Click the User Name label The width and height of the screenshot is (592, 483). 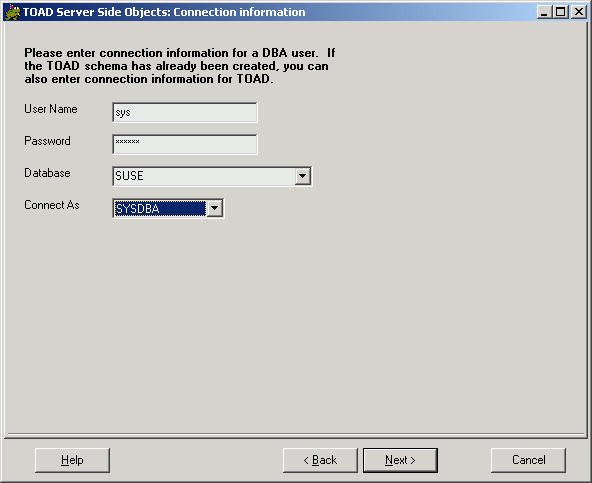tap(51, 109)
